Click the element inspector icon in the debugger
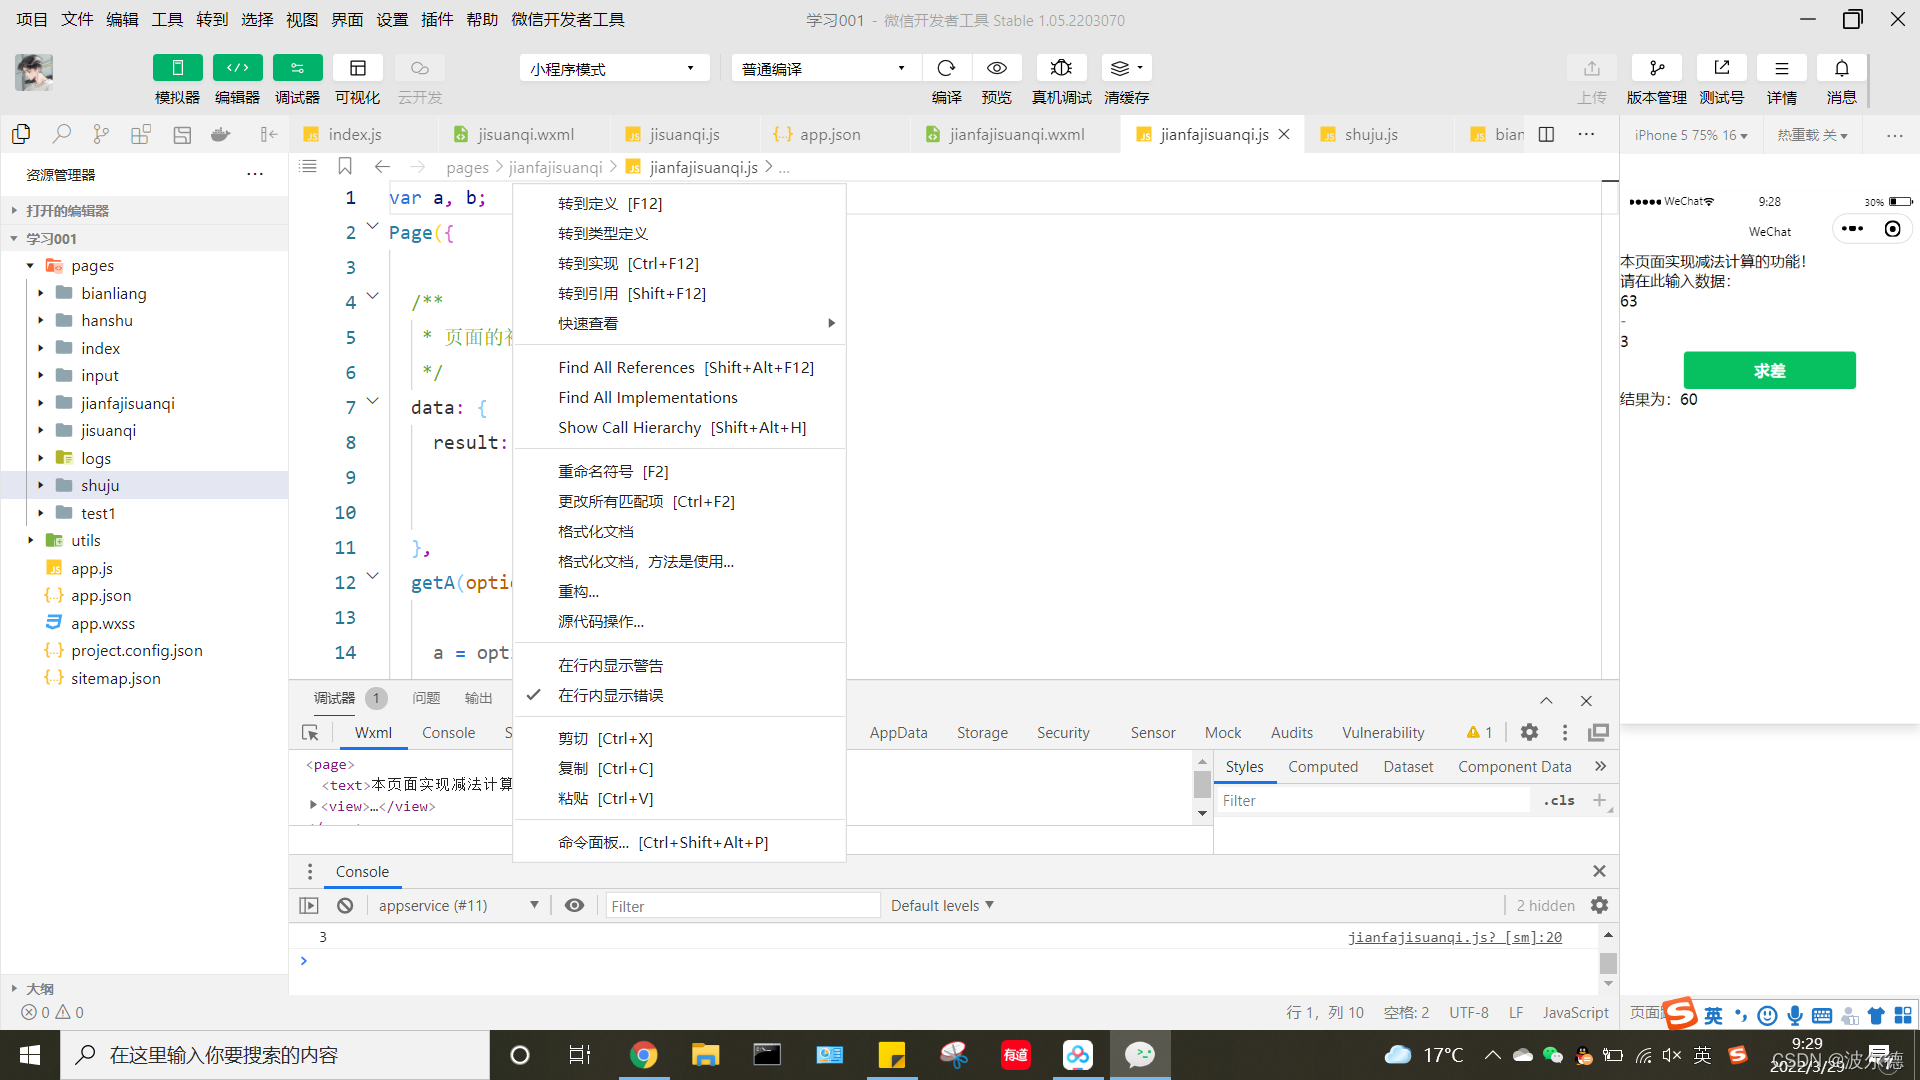The image size is (1920, 1080). point(310,733)
